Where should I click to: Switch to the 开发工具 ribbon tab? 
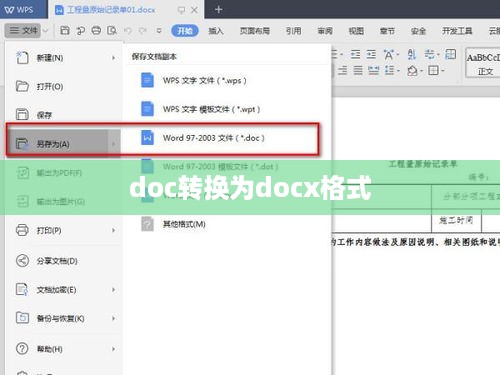click(457, 31)
